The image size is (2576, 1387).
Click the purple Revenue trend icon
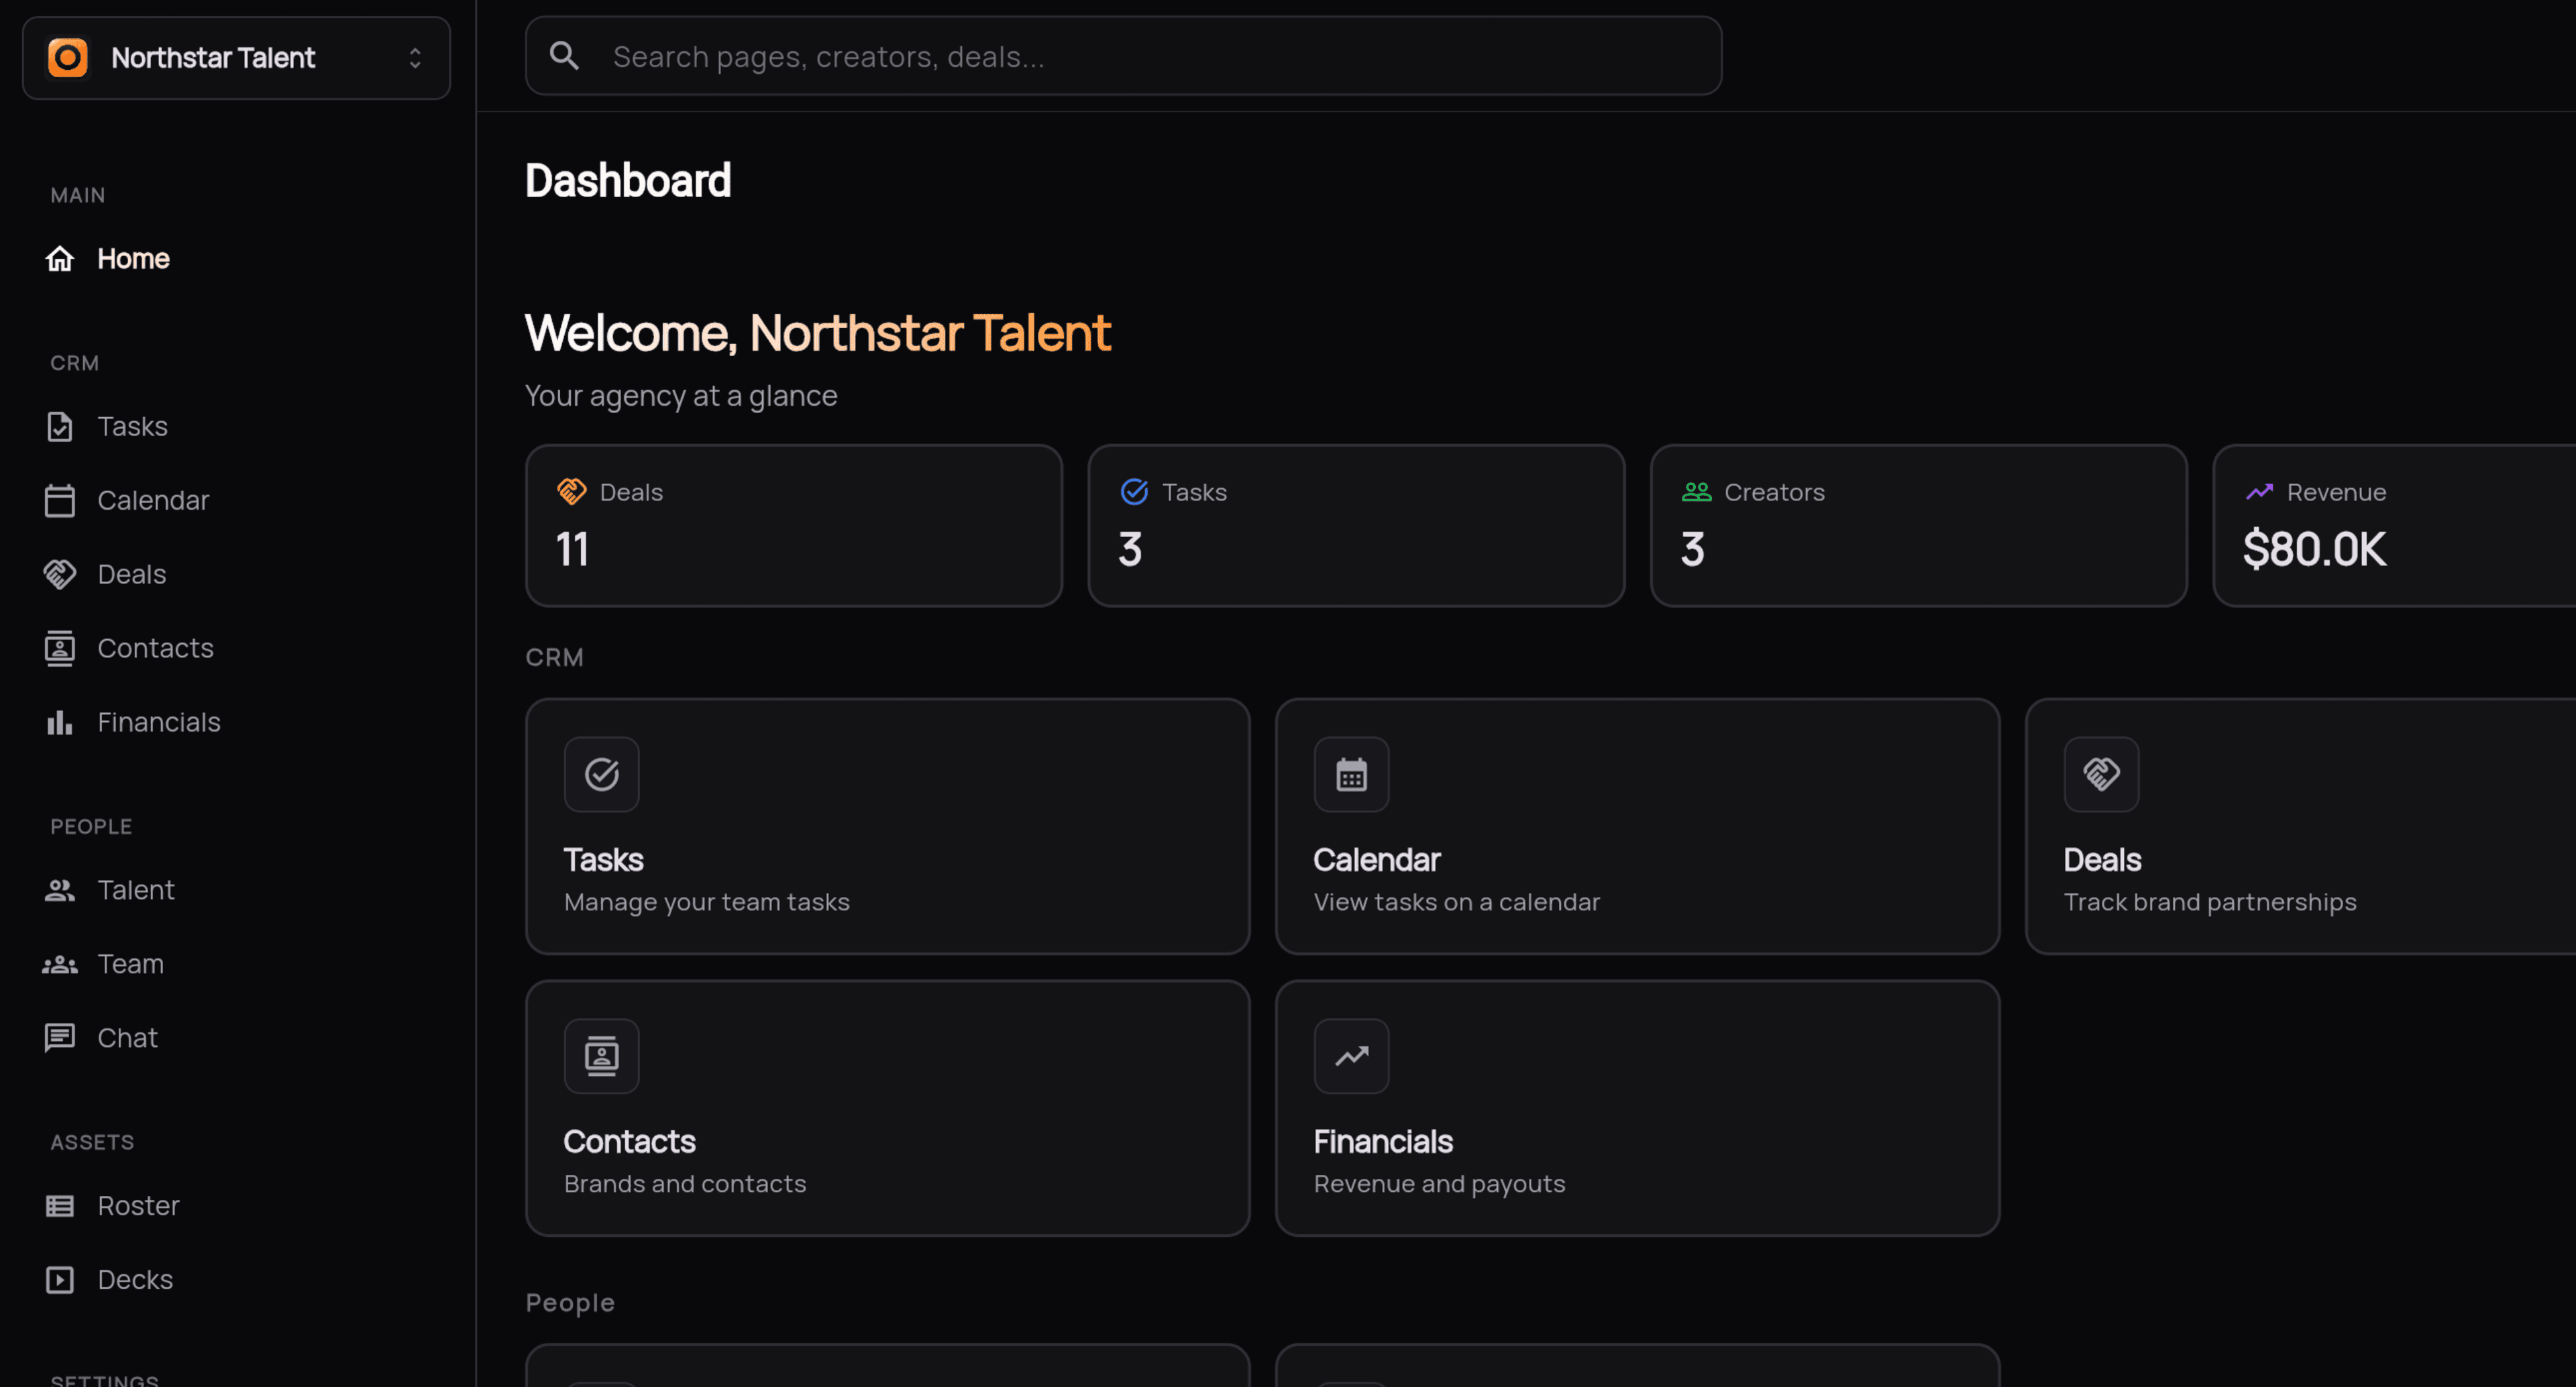pyautogui.click(x=2259, y=492)
